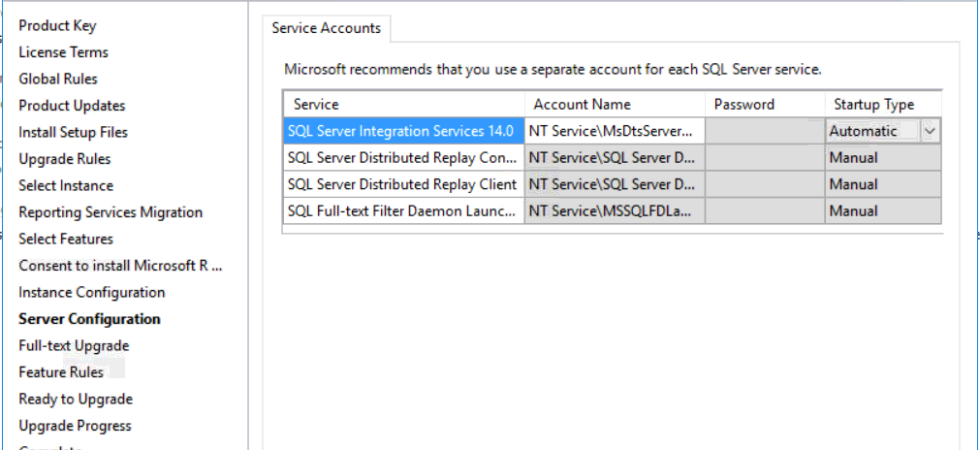Click Manual startup type for Replay Client

(x=882, y=185)
